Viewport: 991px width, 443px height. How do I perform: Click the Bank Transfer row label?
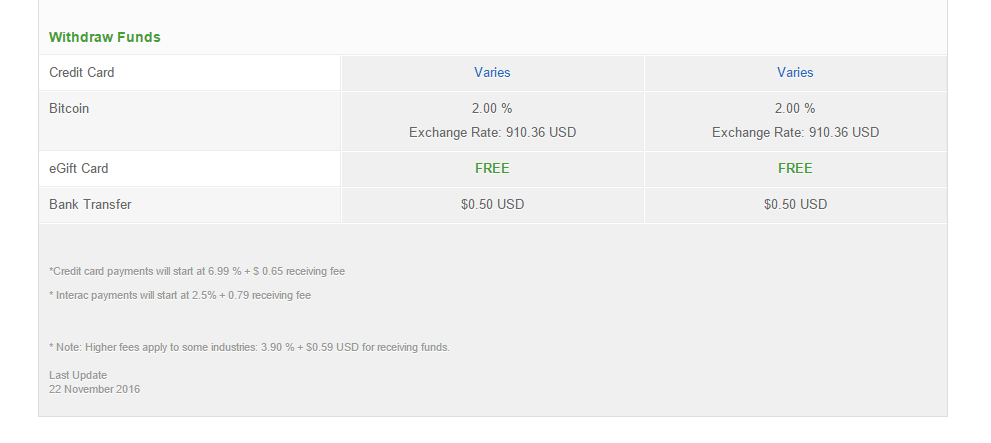[90, 205]
